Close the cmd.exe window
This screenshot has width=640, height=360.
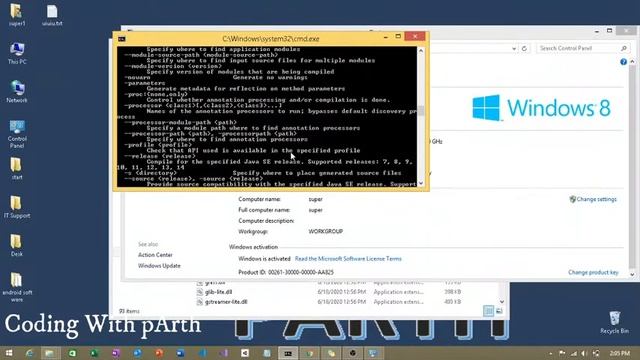tap(415, 37)
